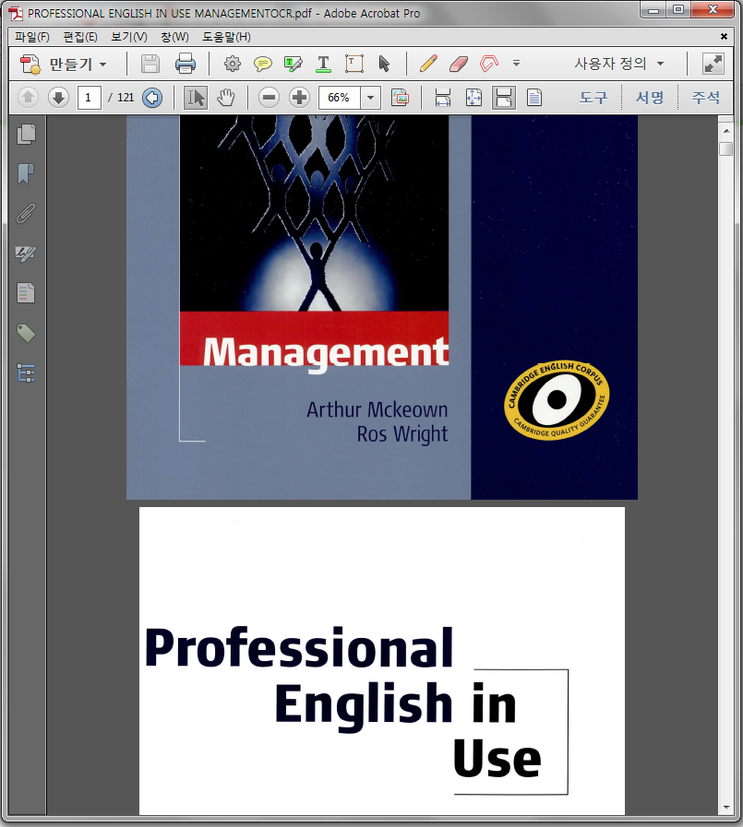Screen dimensions: 743x827
Task: Toggle fit one full page view
Action: pos(473,98)
